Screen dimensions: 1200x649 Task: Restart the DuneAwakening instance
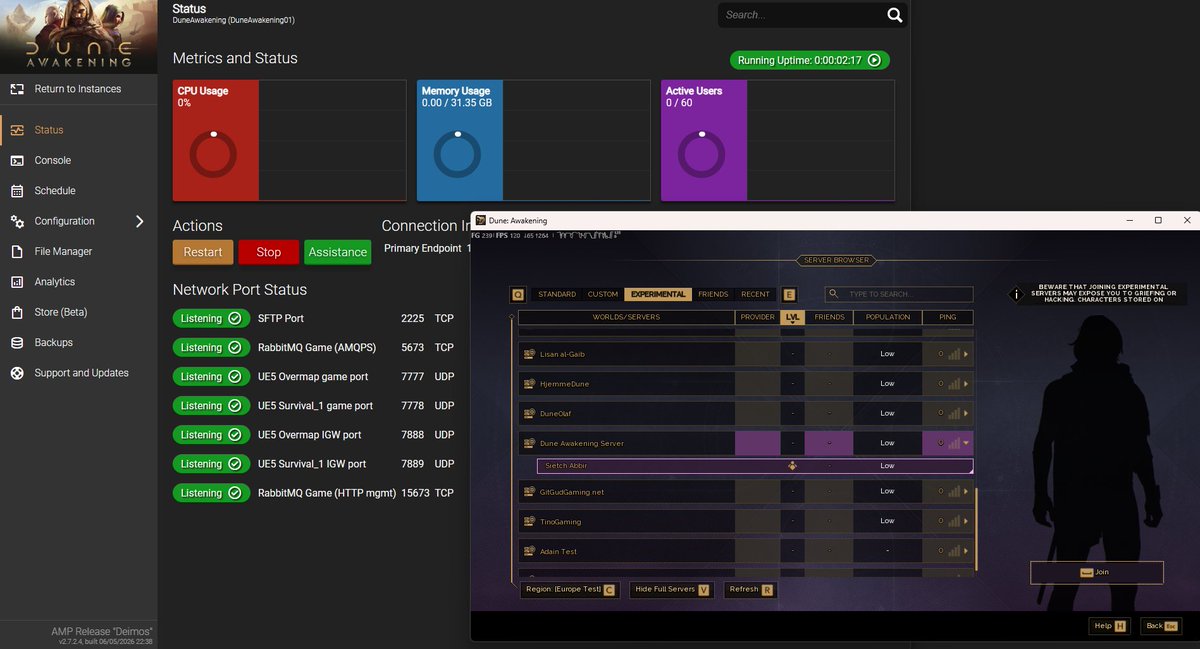[203, 252]
